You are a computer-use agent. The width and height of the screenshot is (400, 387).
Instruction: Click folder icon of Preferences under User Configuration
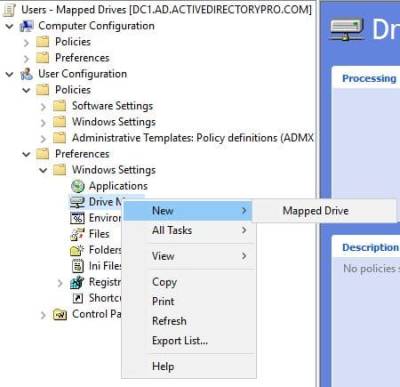pos(43,154)
